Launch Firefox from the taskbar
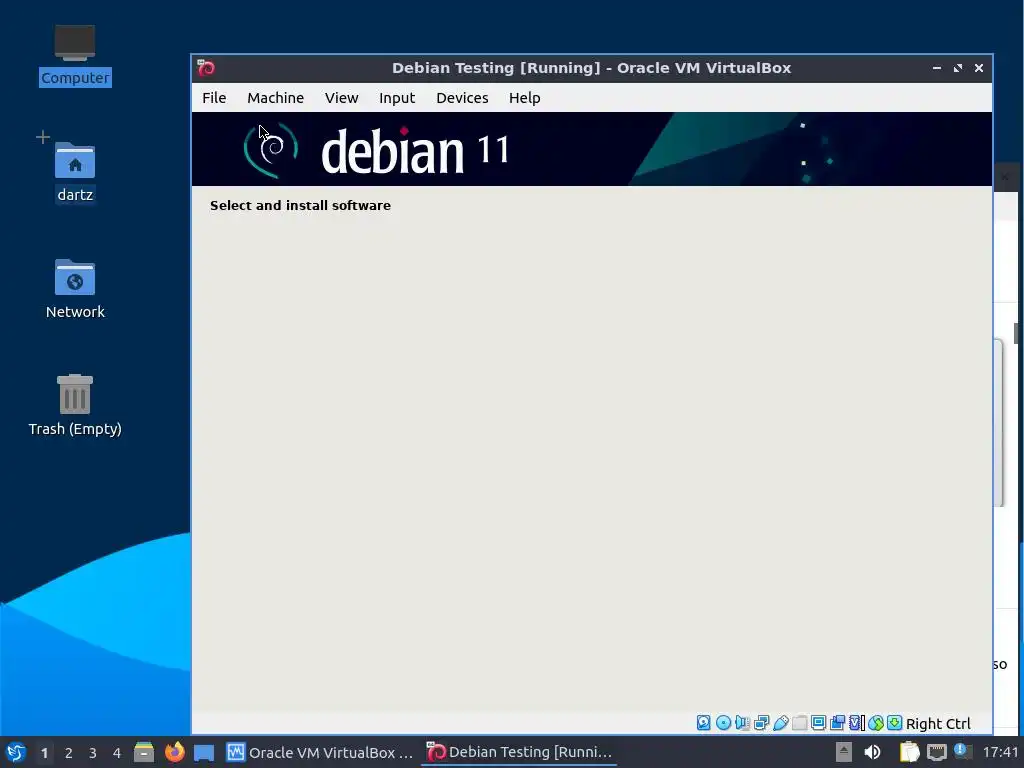 click(174, 752)
